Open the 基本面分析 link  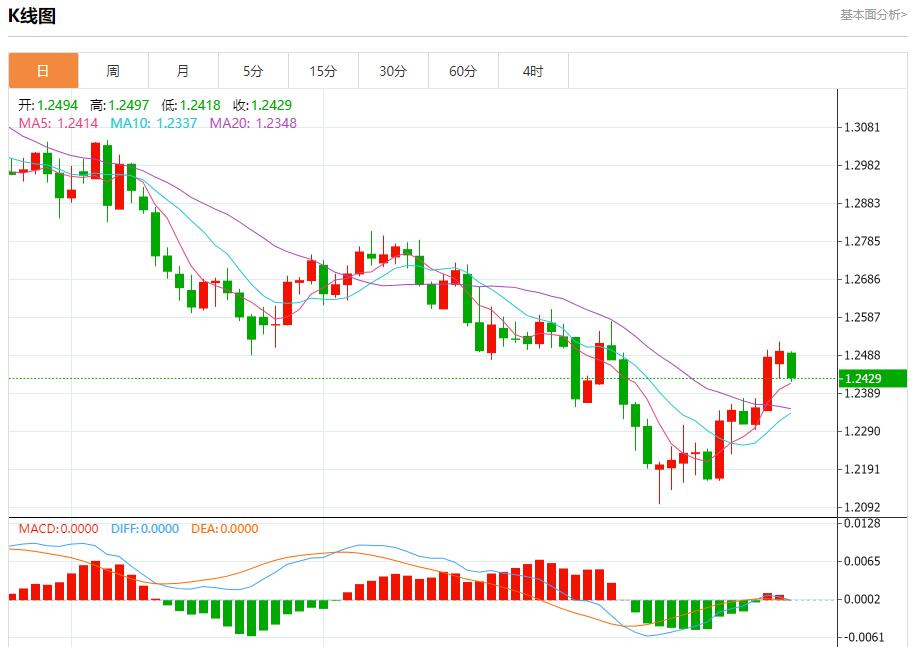[872, 15]
